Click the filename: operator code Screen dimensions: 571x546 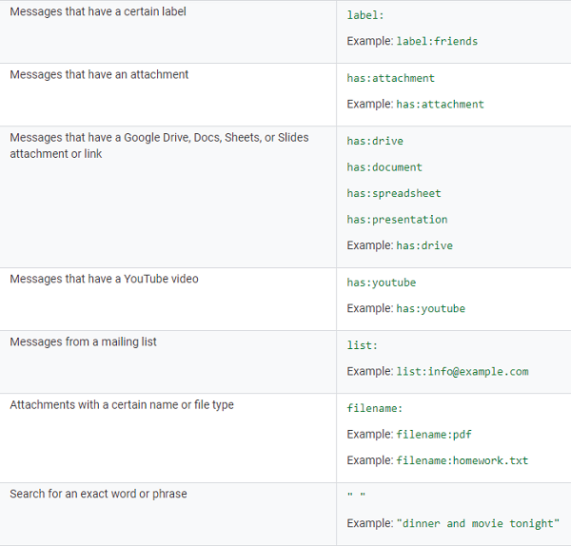pos(375,408)
